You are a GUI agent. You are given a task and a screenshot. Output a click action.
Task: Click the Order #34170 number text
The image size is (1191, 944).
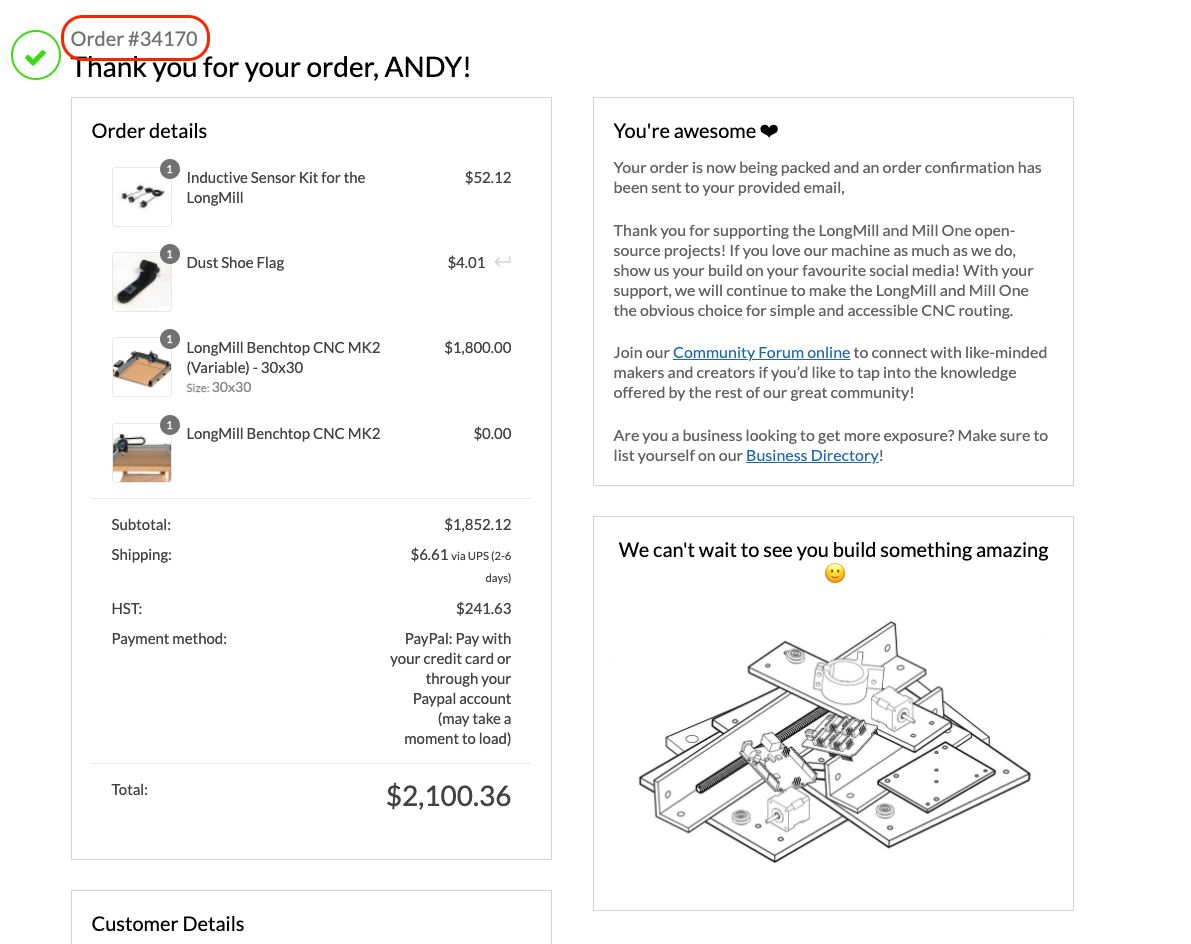134,39
